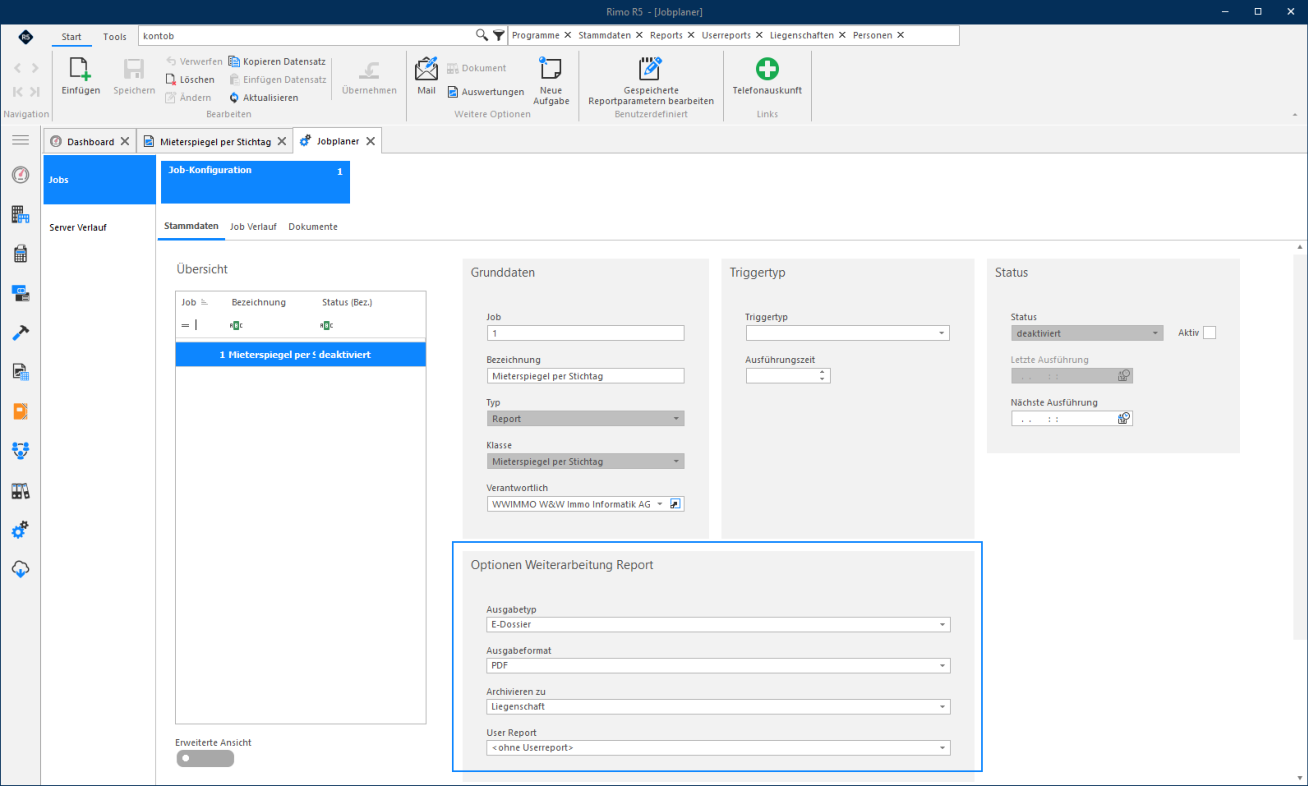Toggle the Erweiterte Ansicht switch
The image size is (1309, 786).
(205, 759)
